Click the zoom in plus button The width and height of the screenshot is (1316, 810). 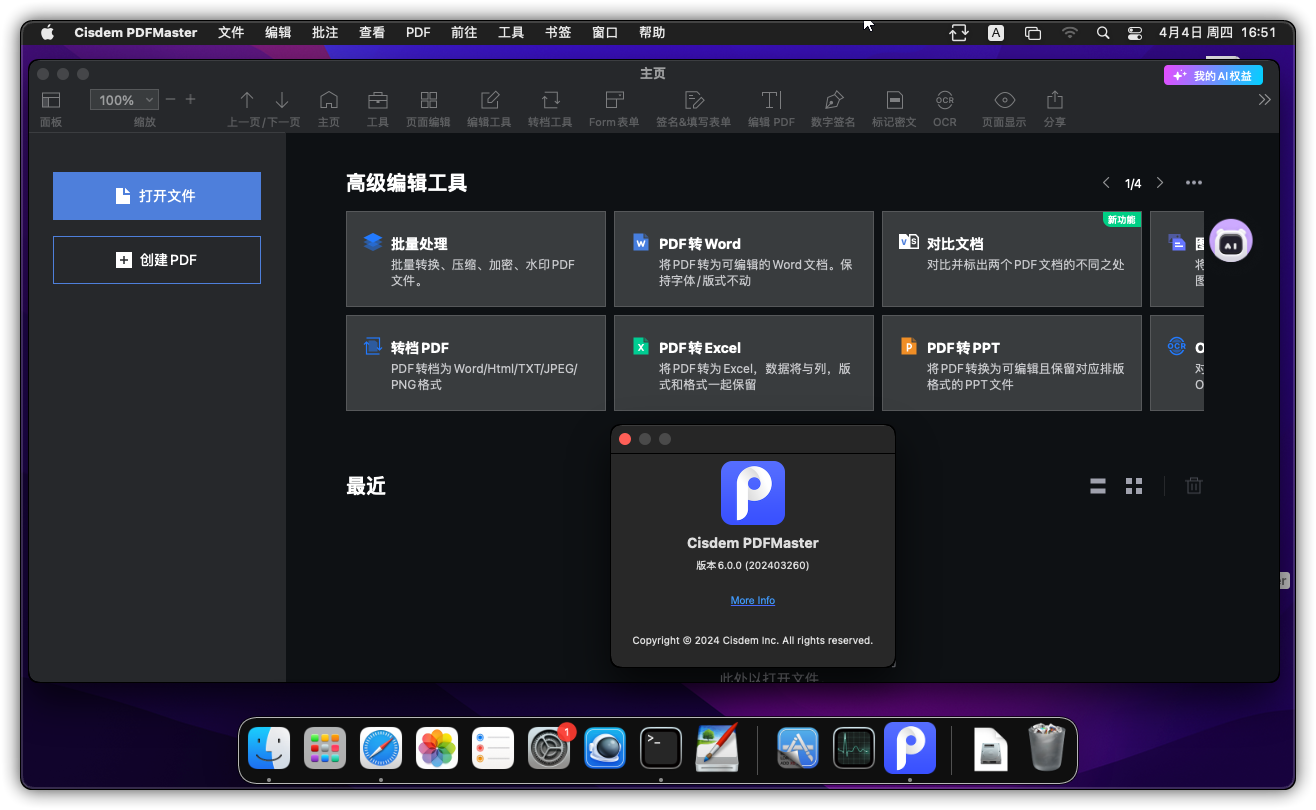[x=191, y=99]
